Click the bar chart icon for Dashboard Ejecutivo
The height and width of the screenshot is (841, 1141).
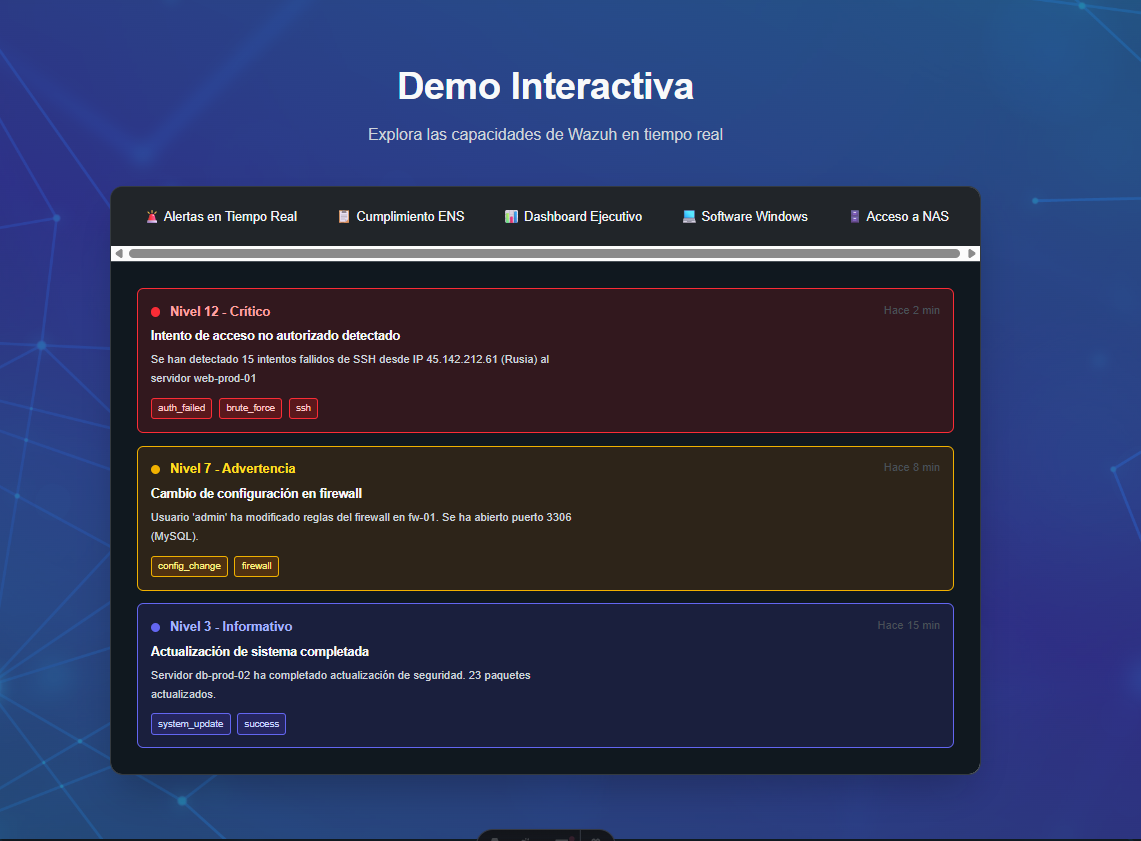[511, 216]
